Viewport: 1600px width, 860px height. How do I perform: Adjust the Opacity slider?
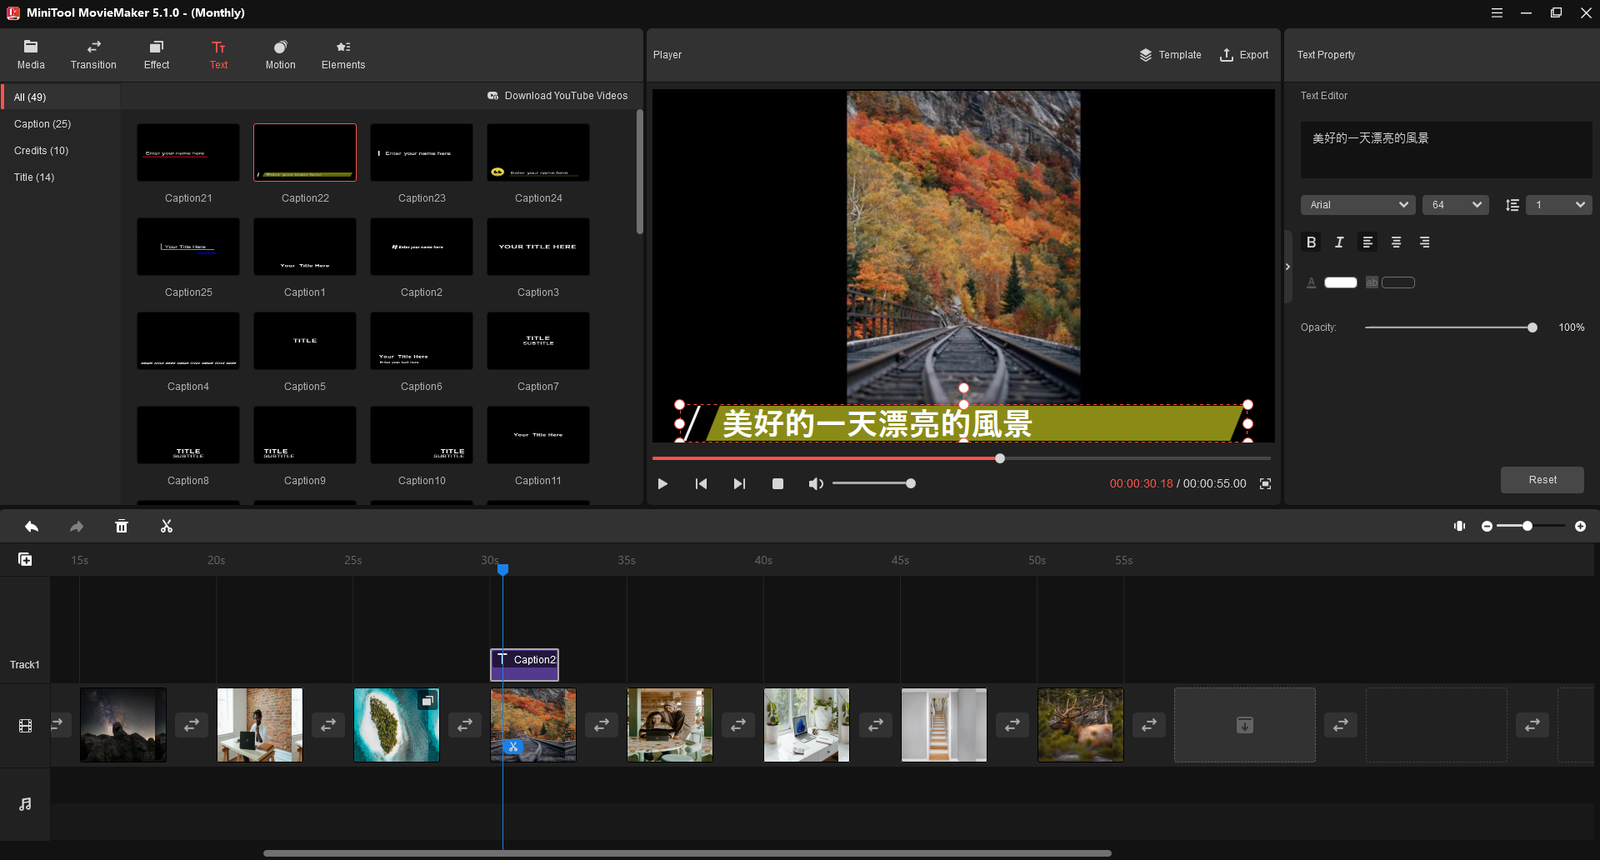[x=1450, y=328]
